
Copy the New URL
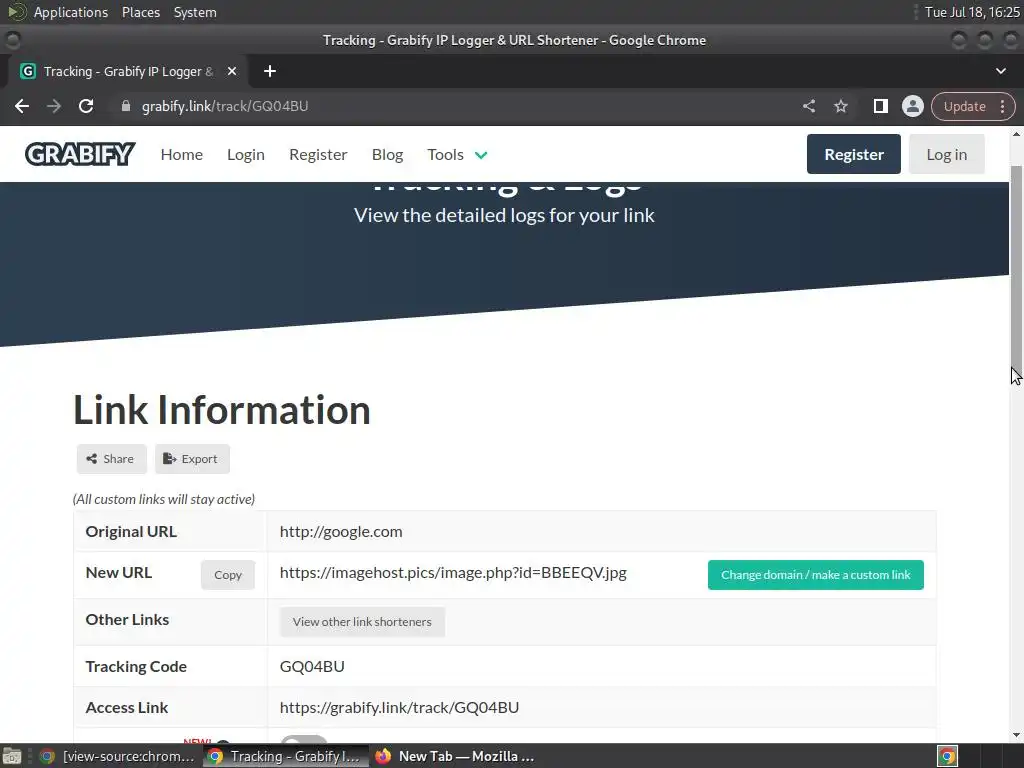[x=228, y=575]
